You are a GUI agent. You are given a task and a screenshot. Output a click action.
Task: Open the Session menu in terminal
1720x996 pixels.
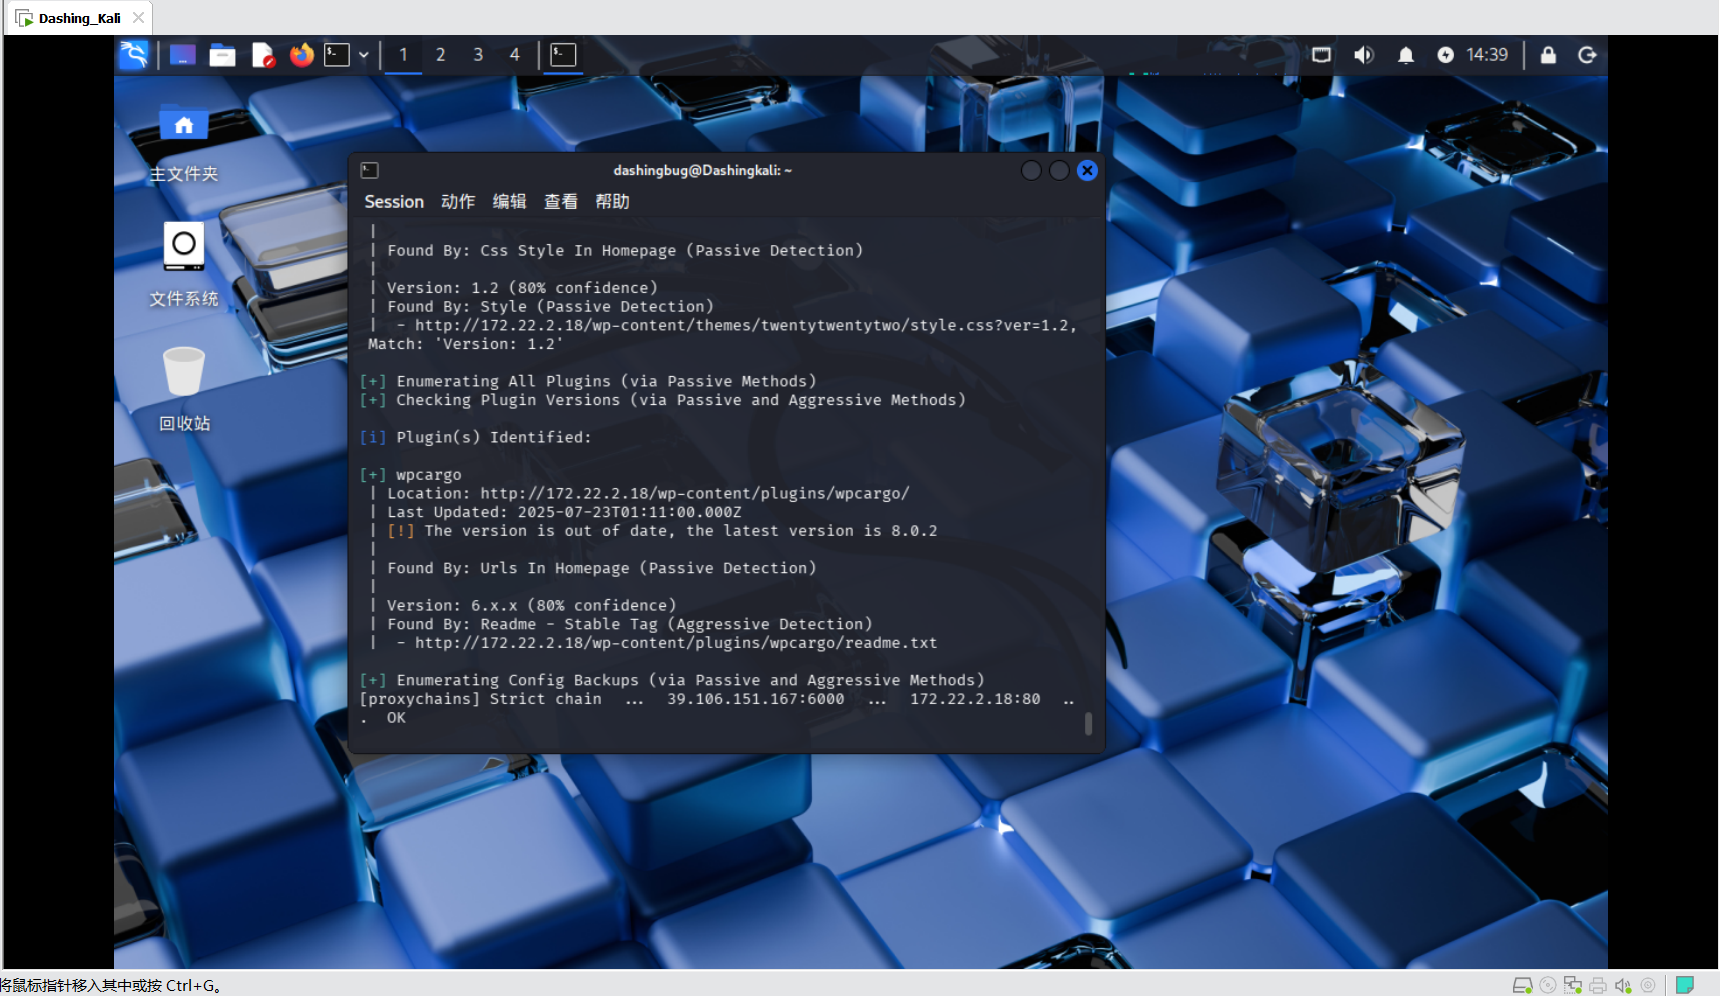394,202
